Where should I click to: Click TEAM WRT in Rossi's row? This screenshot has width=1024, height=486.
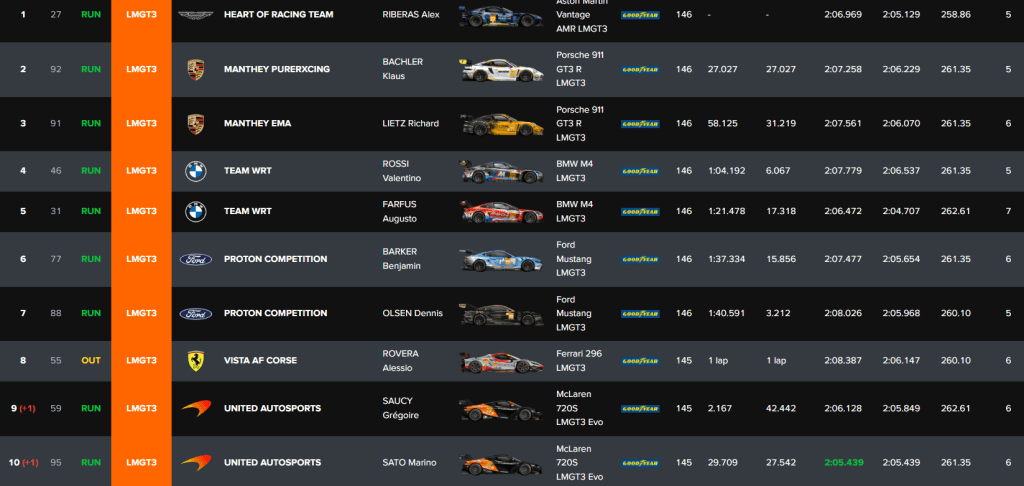(x=248, y=170)
